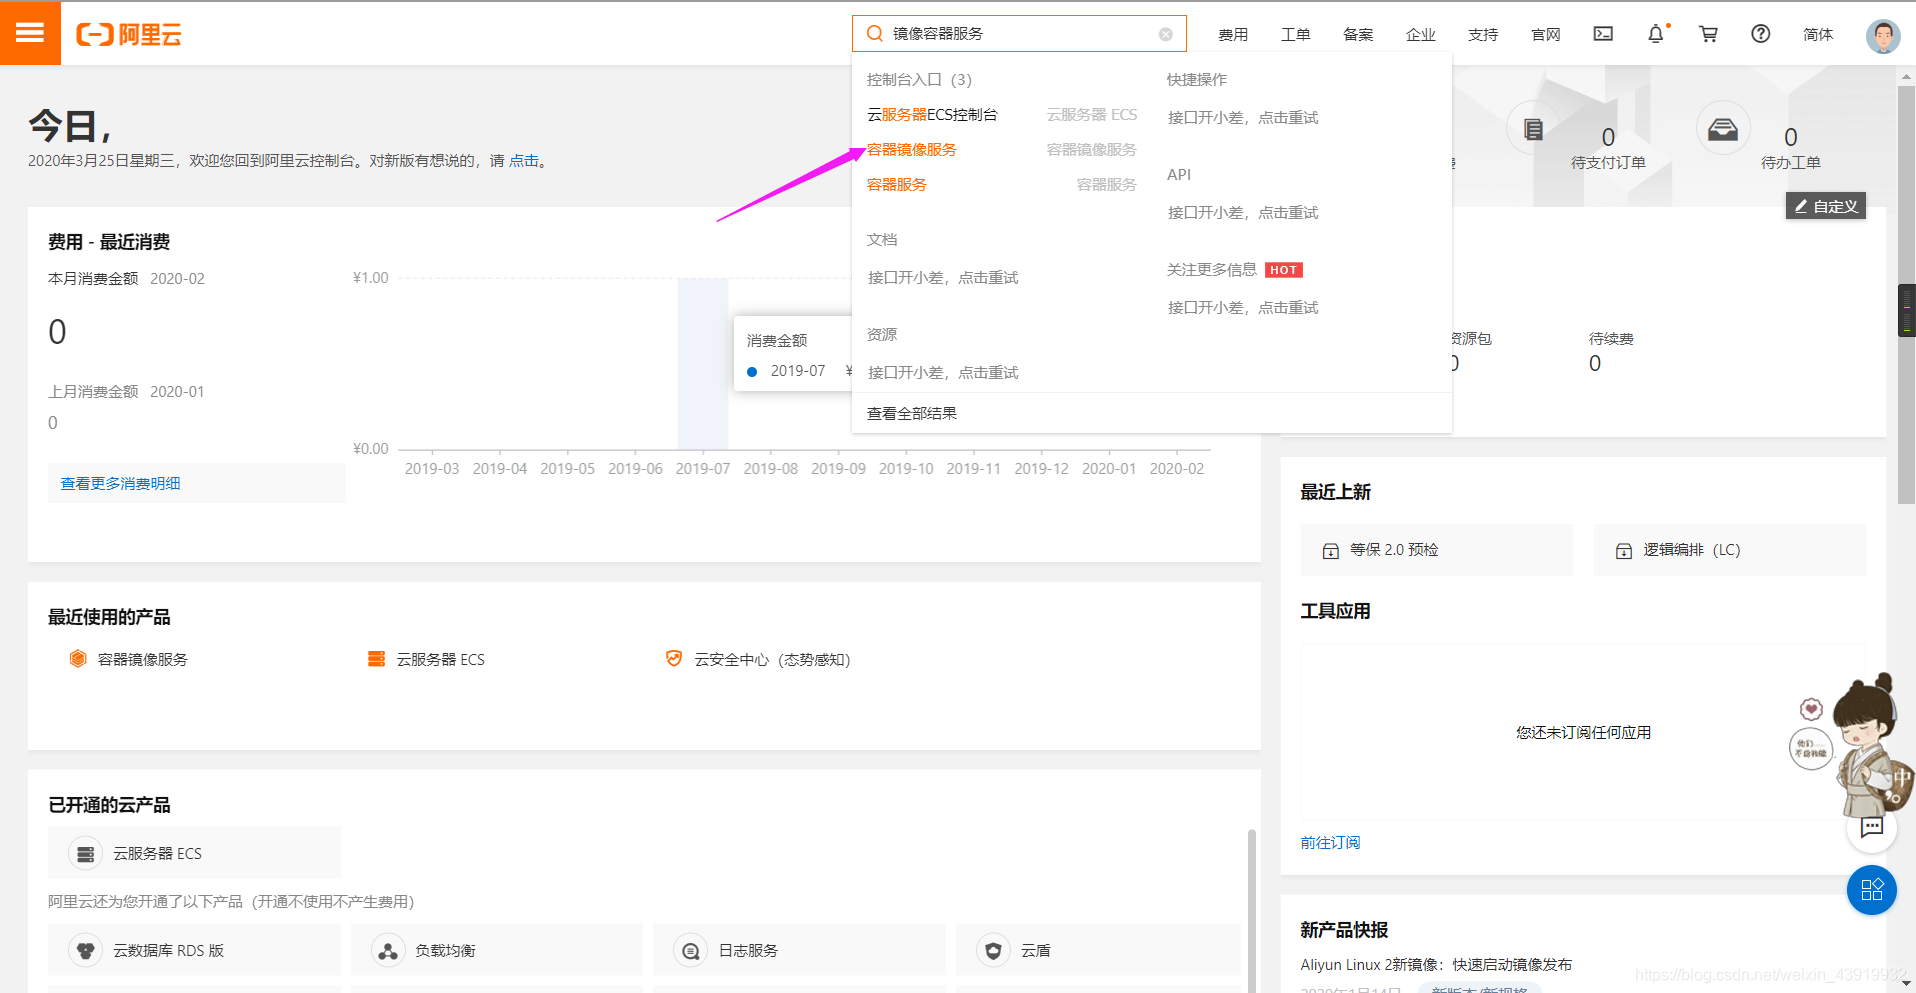Click 待续费 label
The height and width of the screenshot is (993, 1916).
[x=1611, y=339]
